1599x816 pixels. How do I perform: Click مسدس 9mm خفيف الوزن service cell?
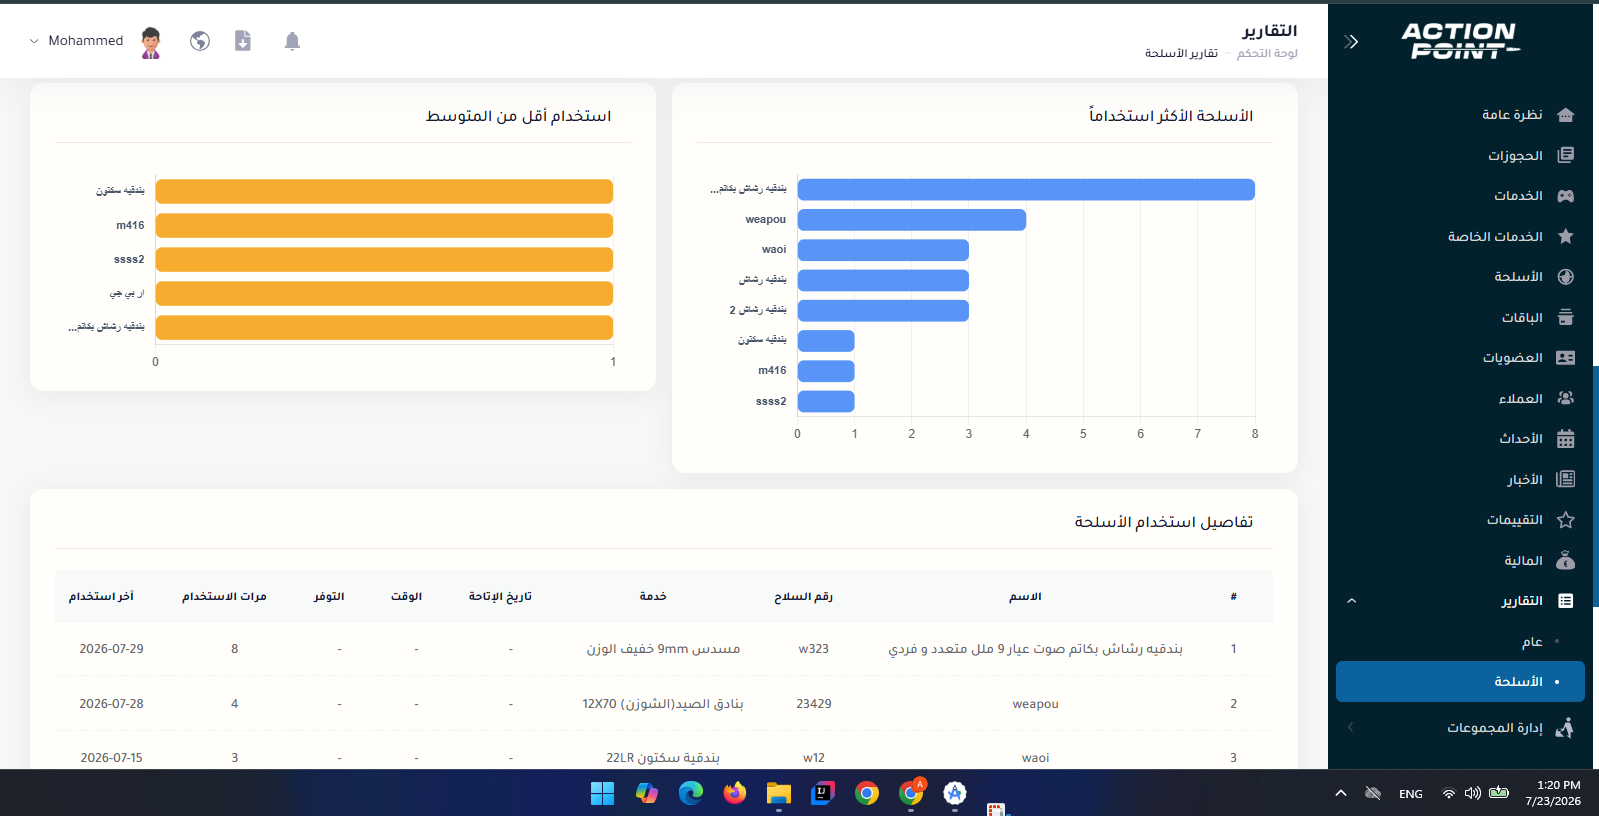(664, 649)
